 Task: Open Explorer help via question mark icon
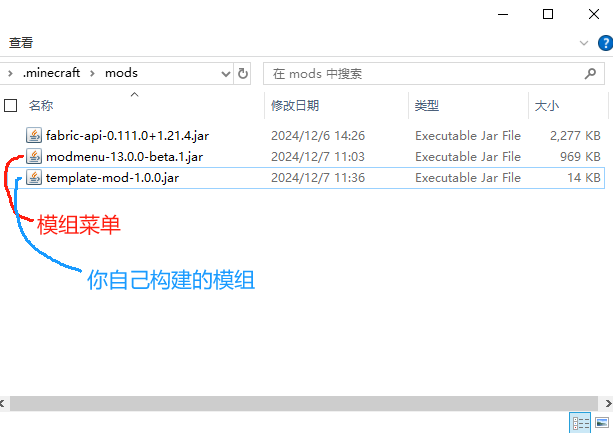point(605,43)
